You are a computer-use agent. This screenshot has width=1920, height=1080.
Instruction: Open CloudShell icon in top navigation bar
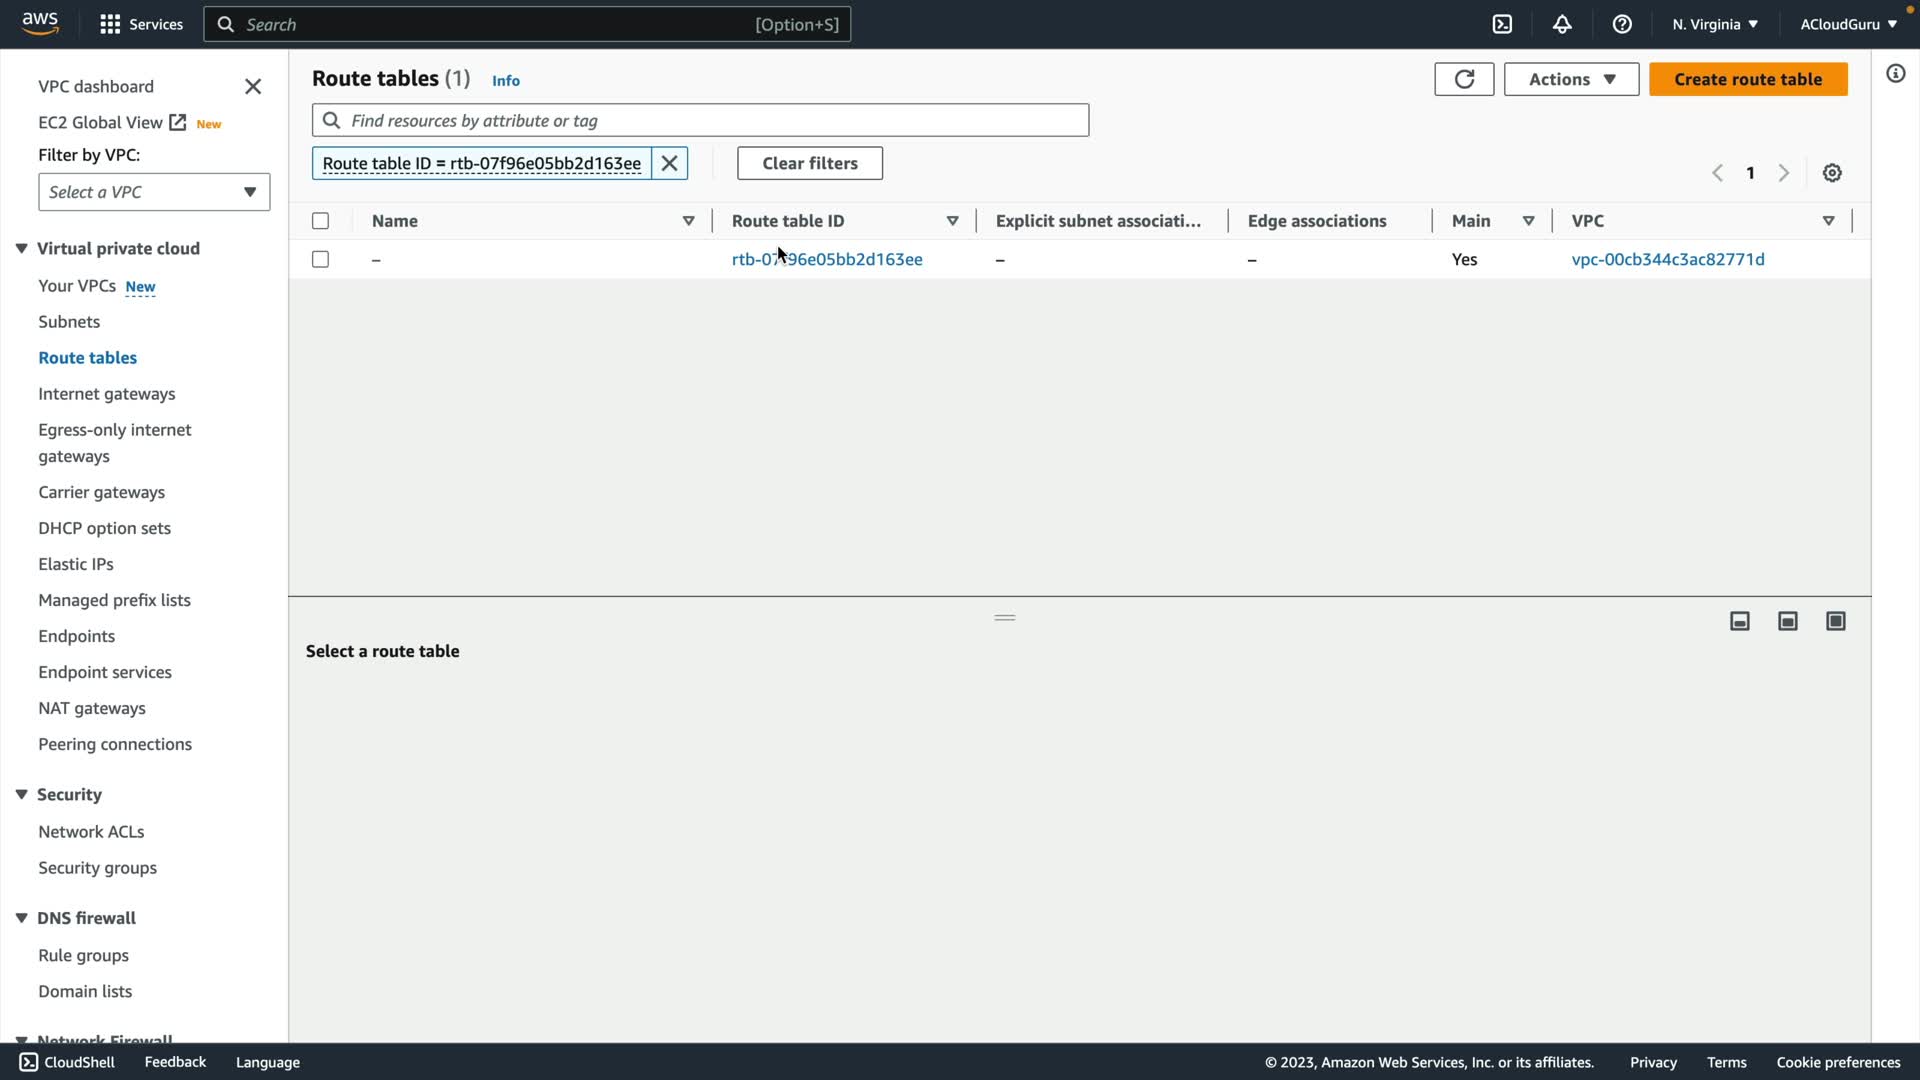[x=1502, y=24]
